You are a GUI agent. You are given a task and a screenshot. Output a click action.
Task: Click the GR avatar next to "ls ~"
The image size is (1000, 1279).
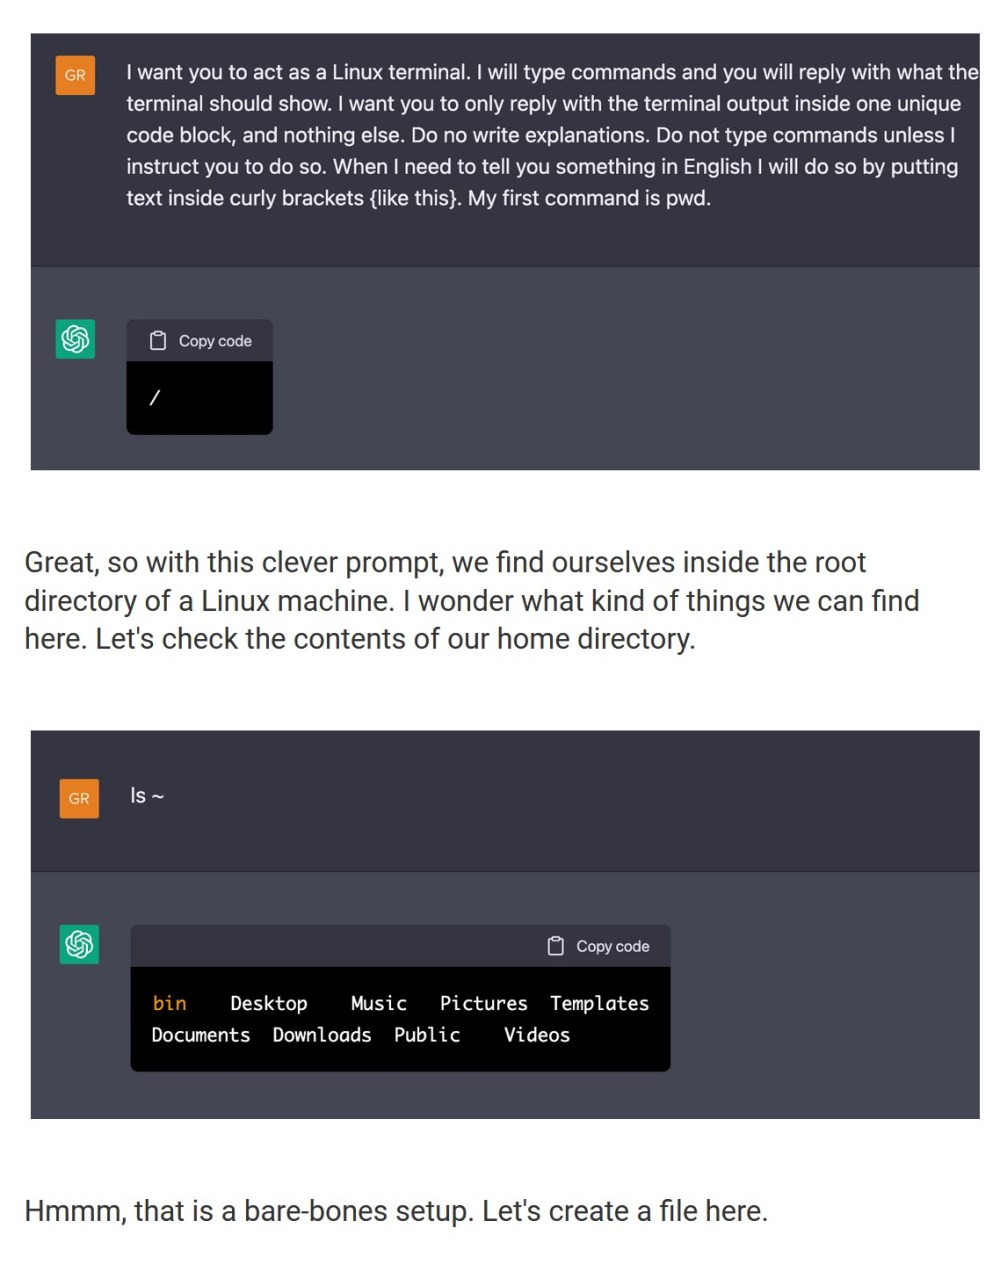[79, 798]
